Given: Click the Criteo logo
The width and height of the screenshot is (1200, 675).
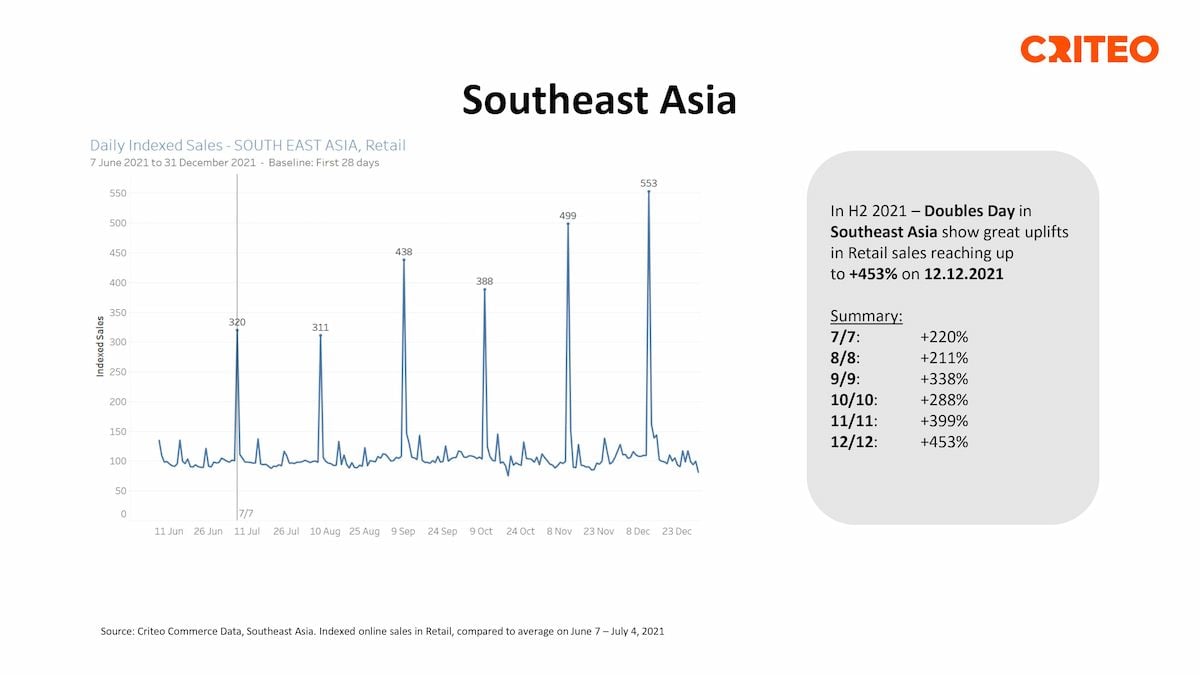Looking at the screenshot, I should coord(1089,49).
